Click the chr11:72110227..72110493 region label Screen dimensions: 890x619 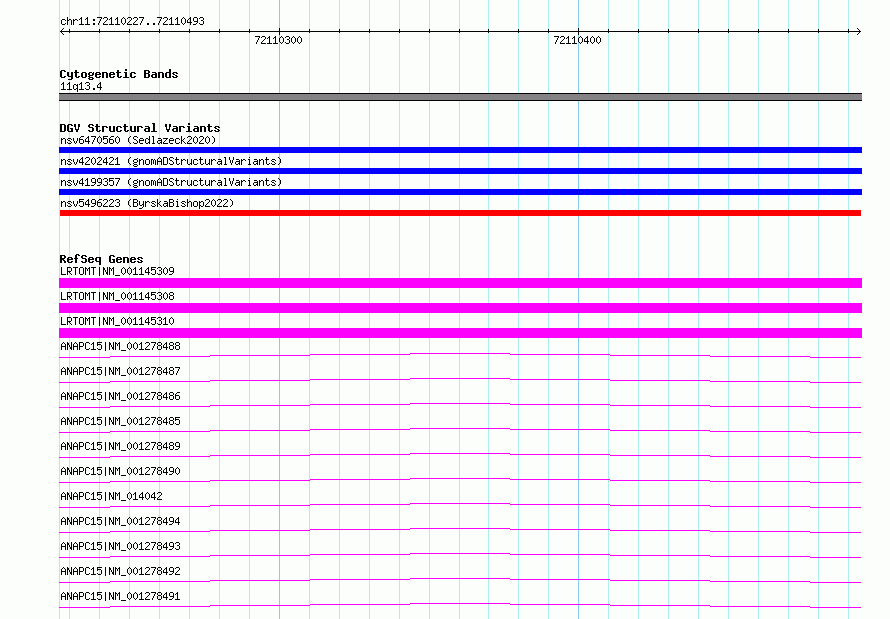(132, 21)
